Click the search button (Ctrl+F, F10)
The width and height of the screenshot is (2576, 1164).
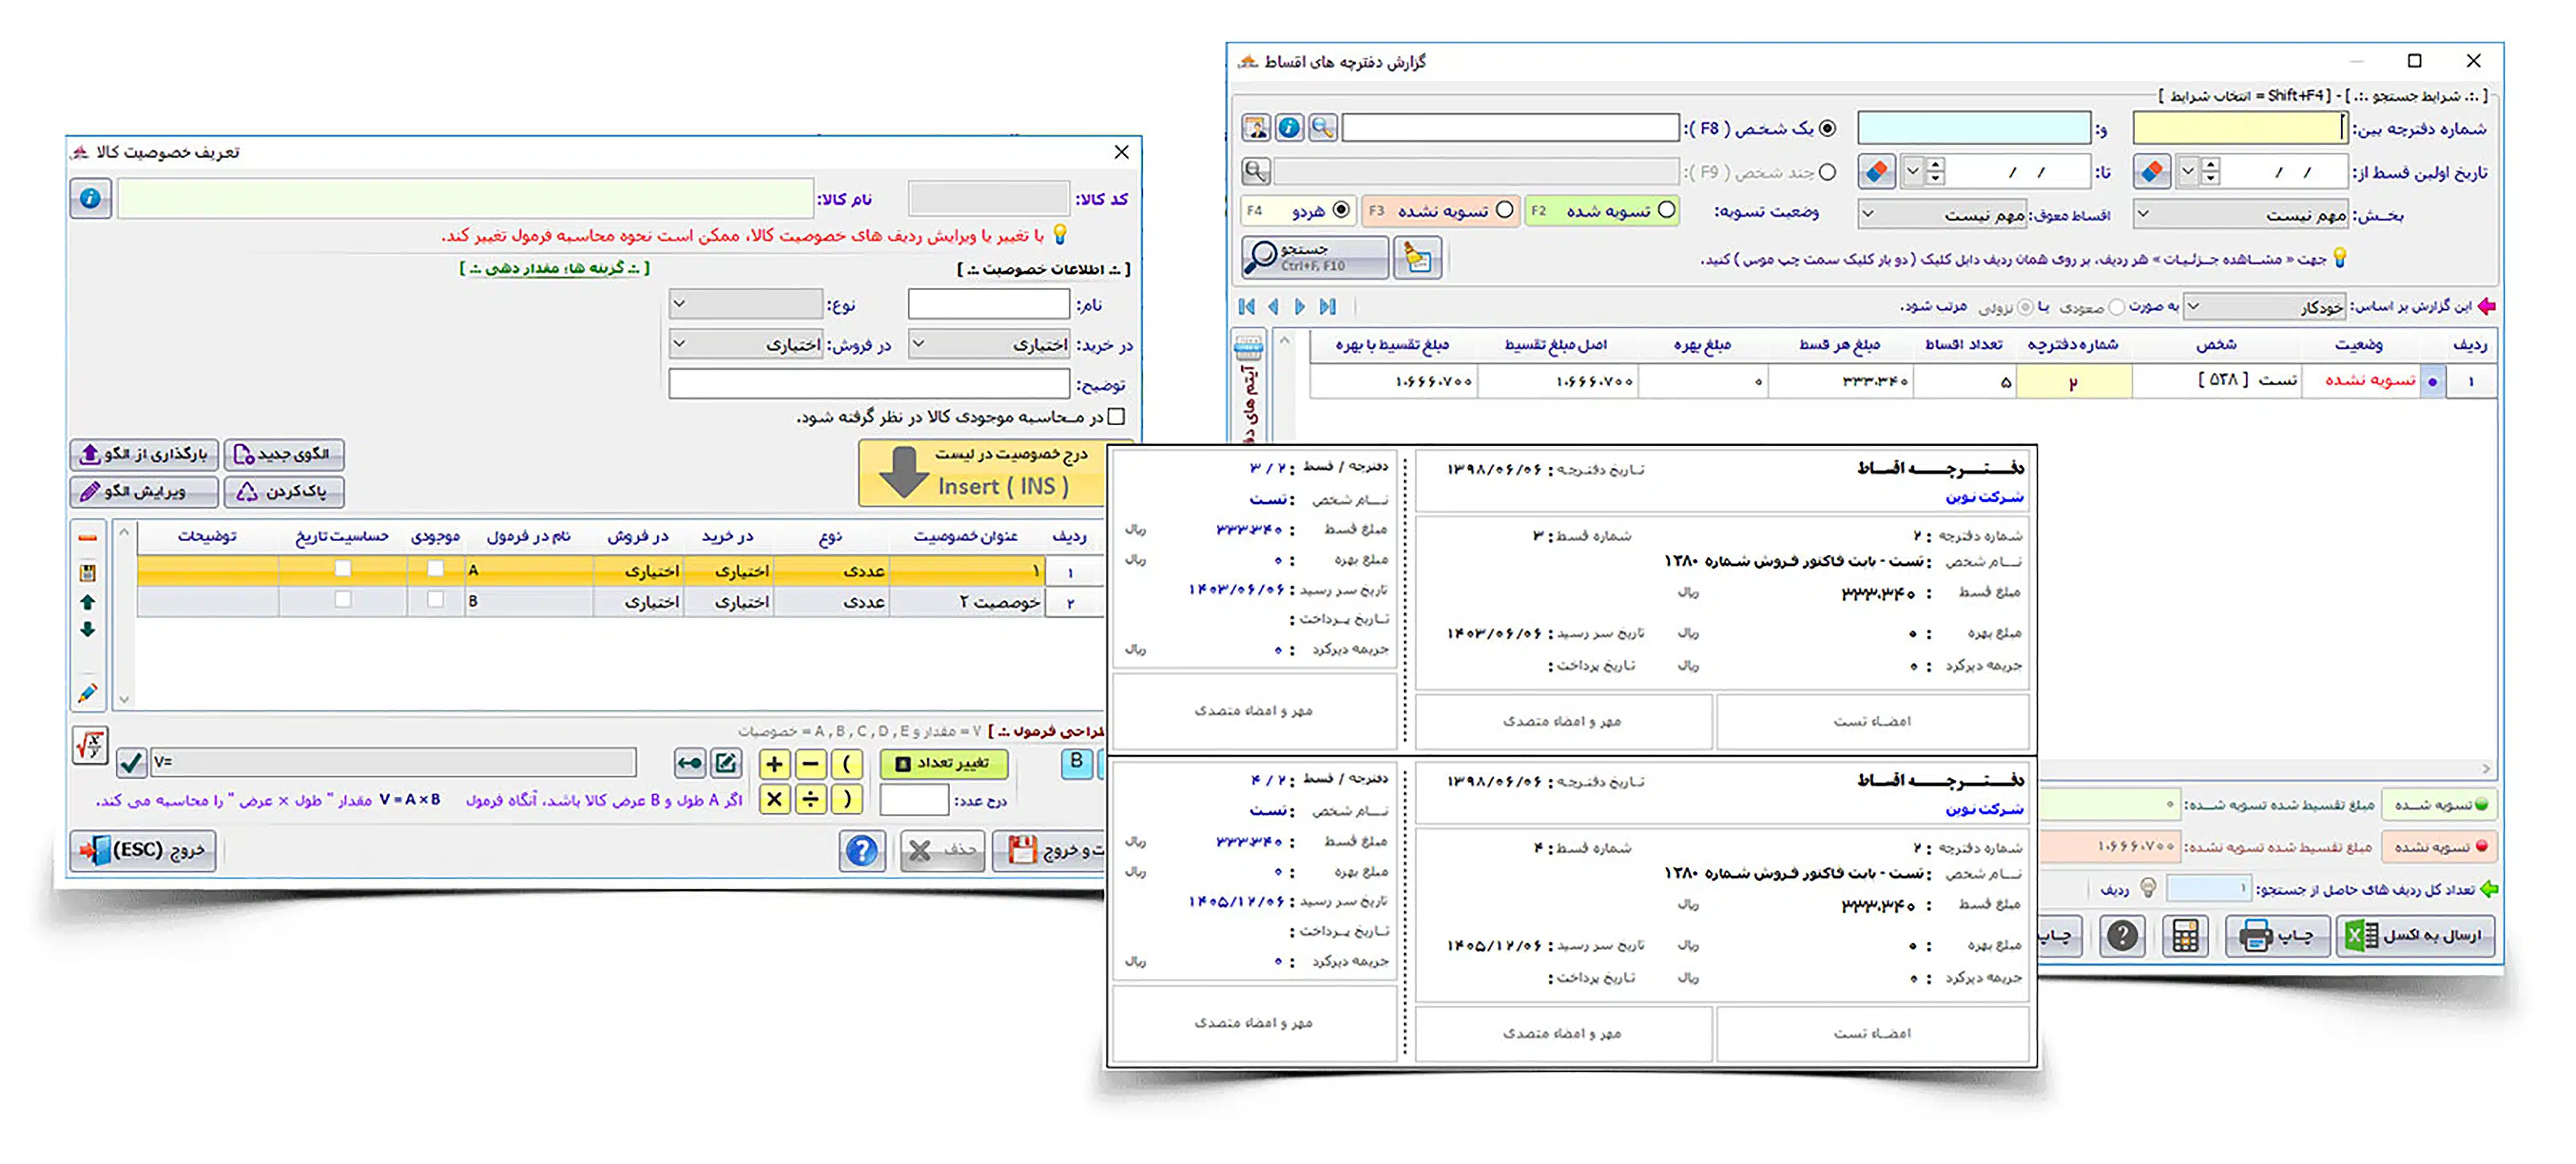(1315, 257)
